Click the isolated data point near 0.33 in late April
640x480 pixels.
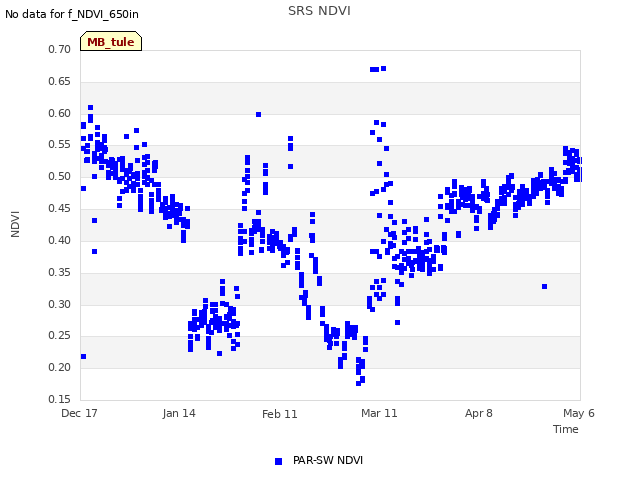coord(544,287)
